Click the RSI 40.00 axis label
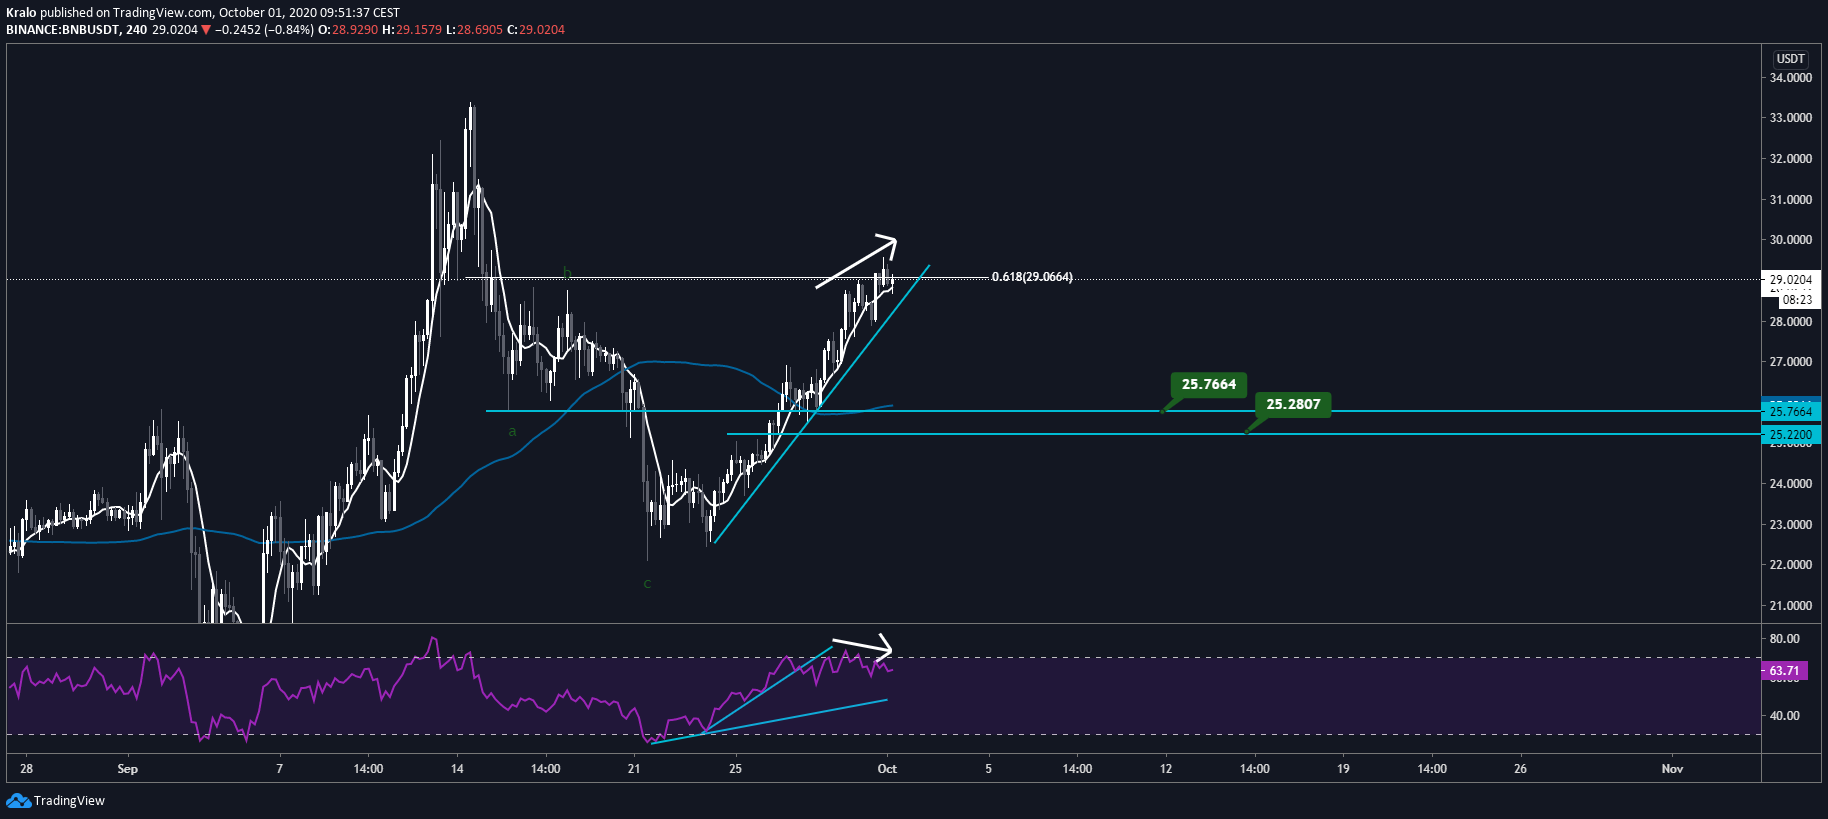 (x=1784, y=716)
